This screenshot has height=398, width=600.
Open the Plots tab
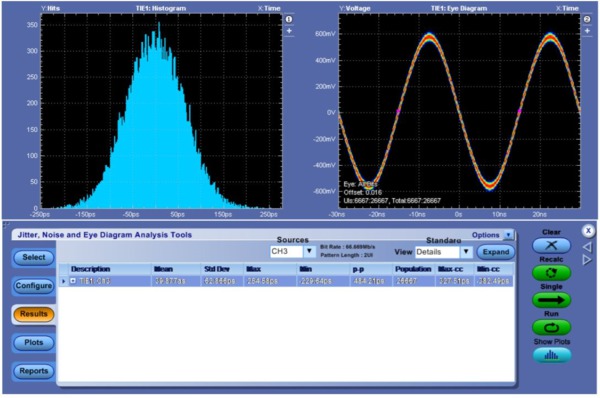coord(34,343)
